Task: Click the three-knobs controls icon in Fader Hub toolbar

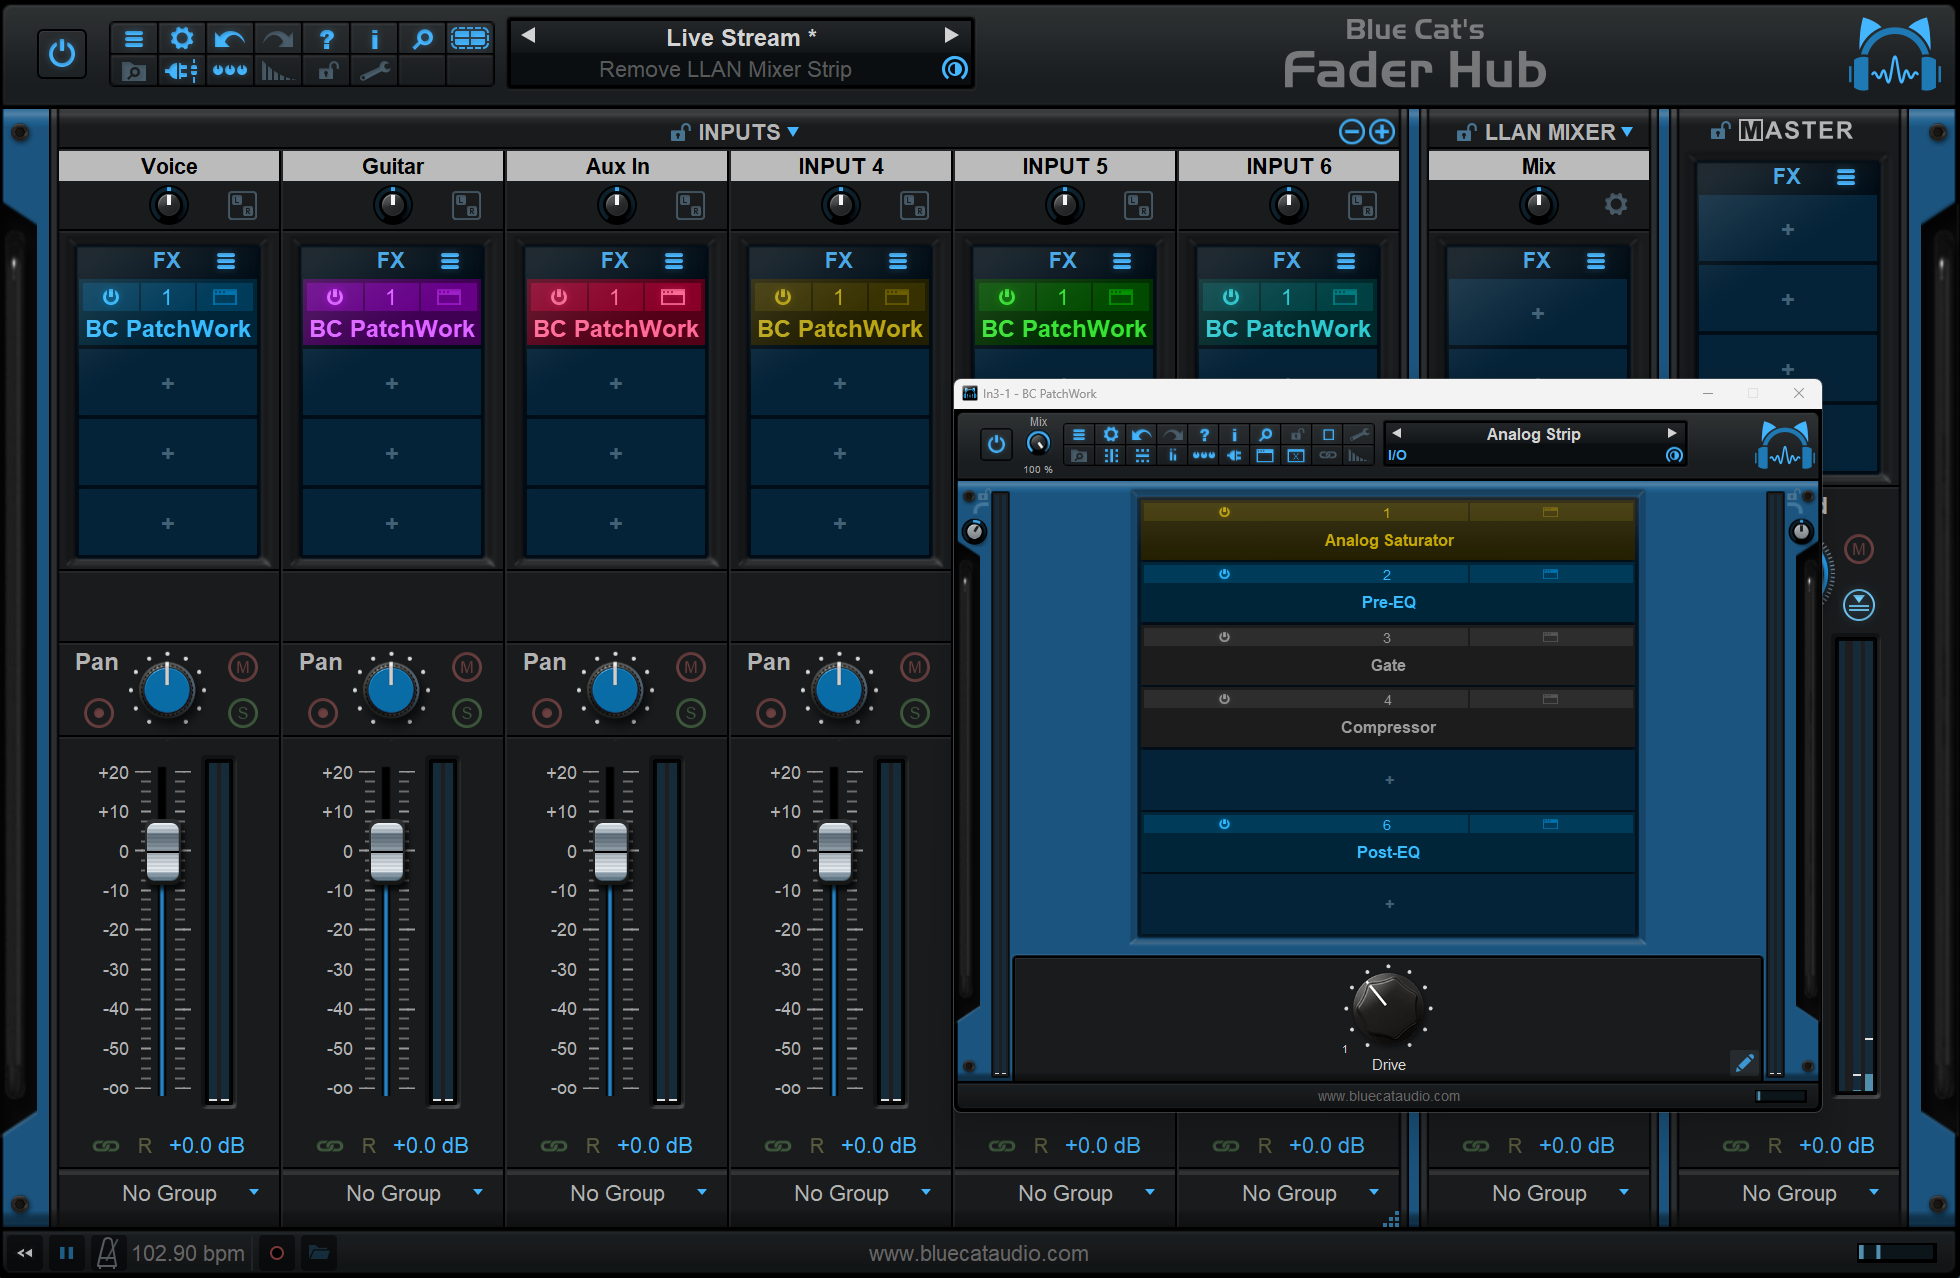Action: pos(230,71)
